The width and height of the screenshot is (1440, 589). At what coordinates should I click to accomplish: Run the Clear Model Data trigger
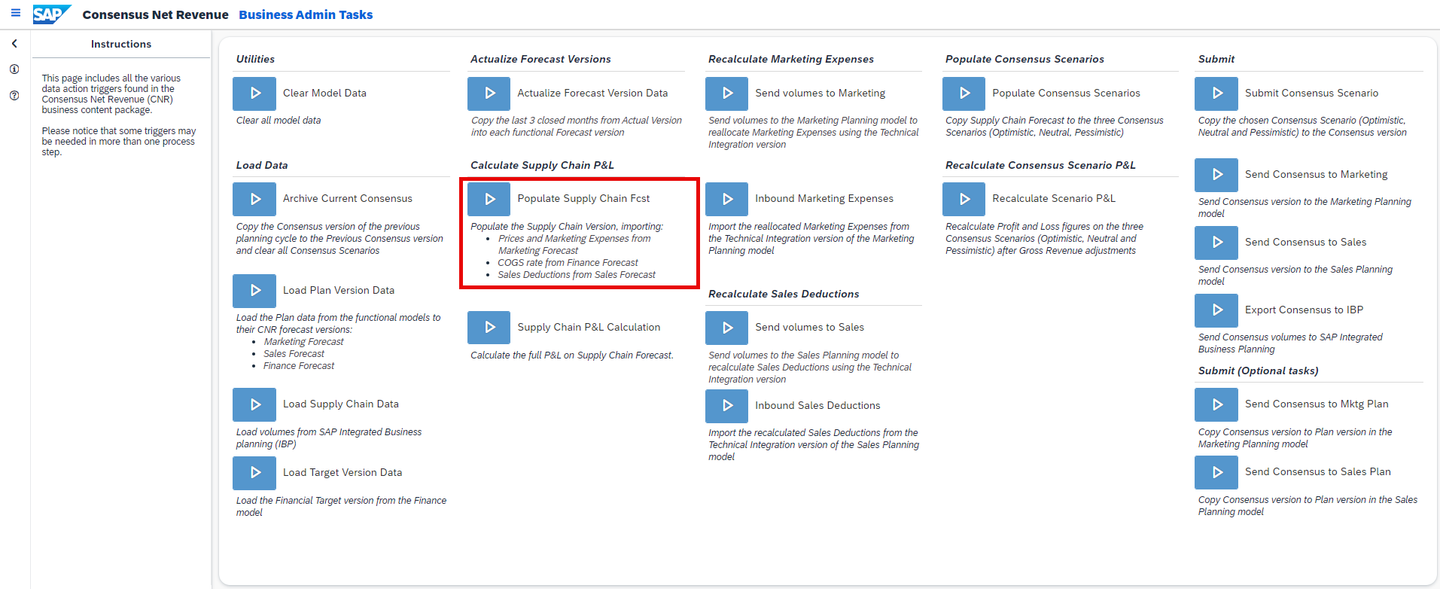[x=254, y=93]
